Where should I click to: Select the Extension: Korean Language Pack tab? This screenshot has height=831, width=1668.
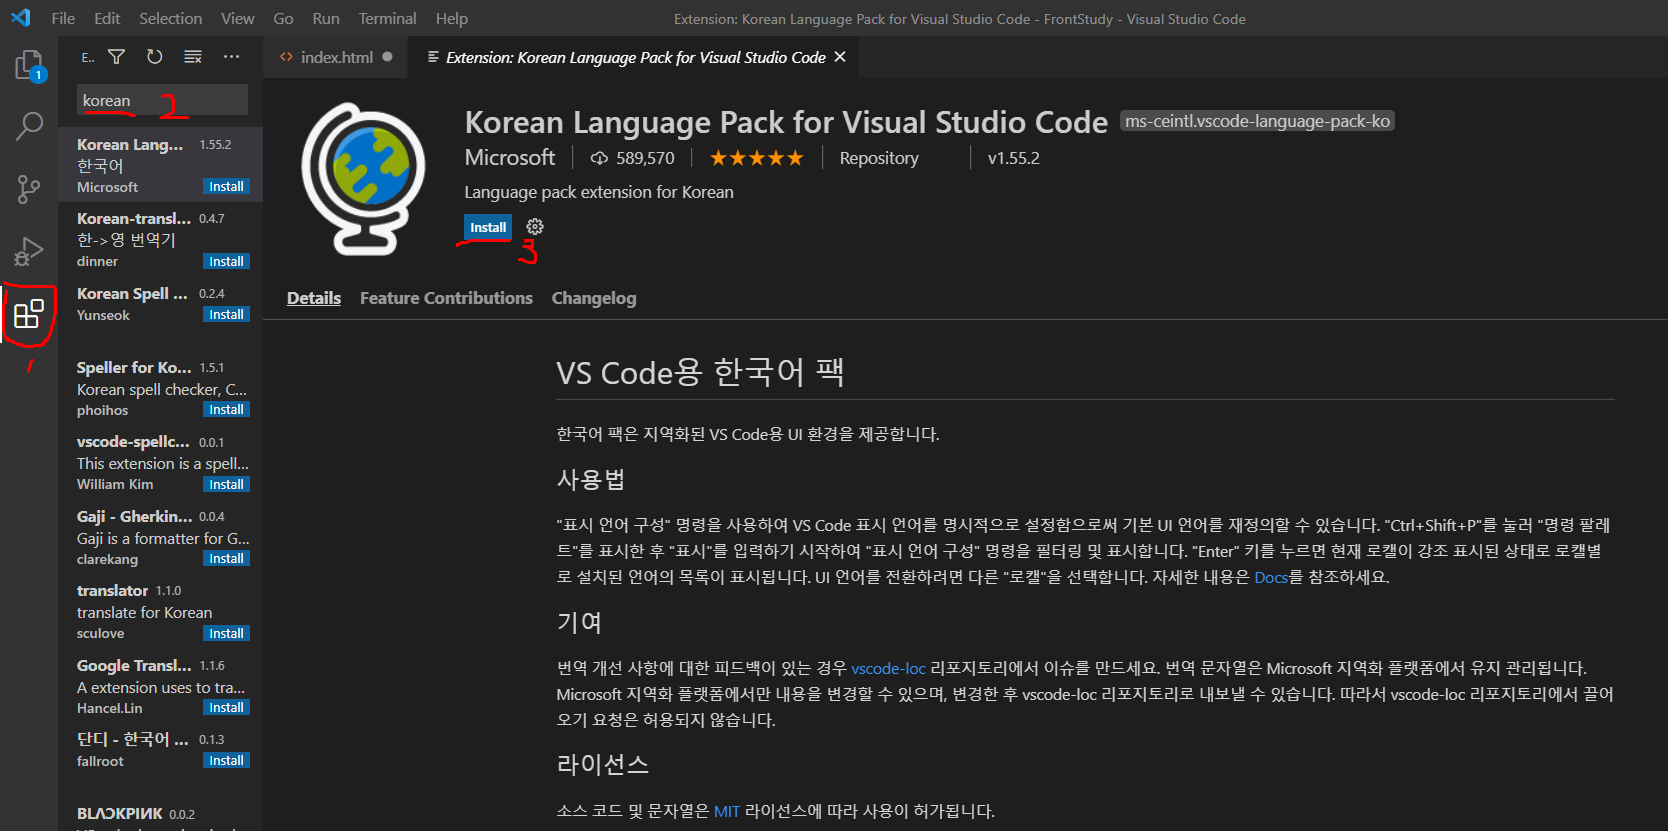(635, 57)
